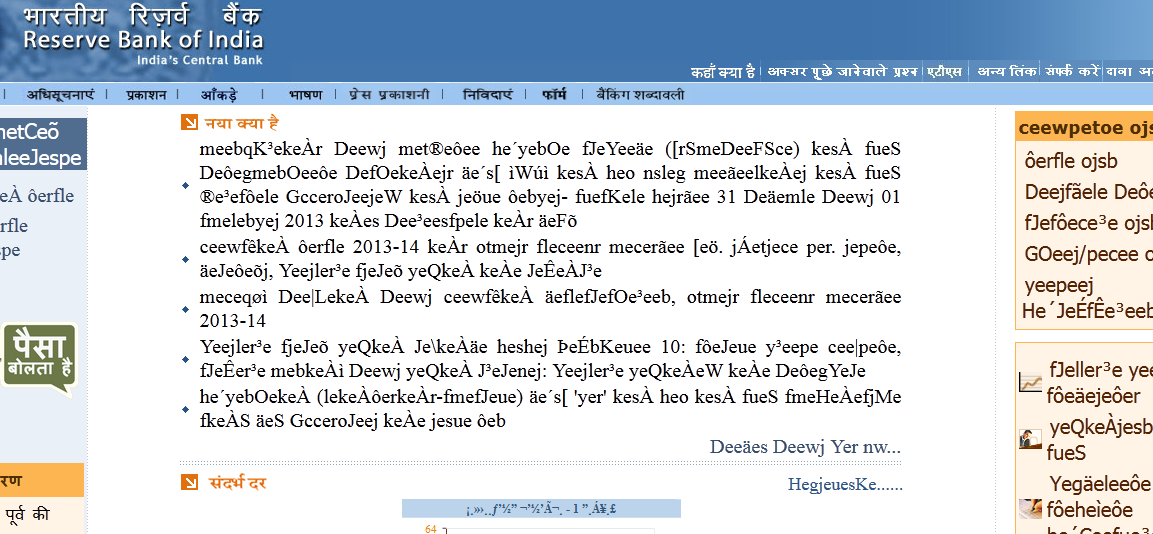Viewport: 1153px width, 534px height.
Task: Open news item mentioning 'yer' kesÀ heo
Action: 550,409
